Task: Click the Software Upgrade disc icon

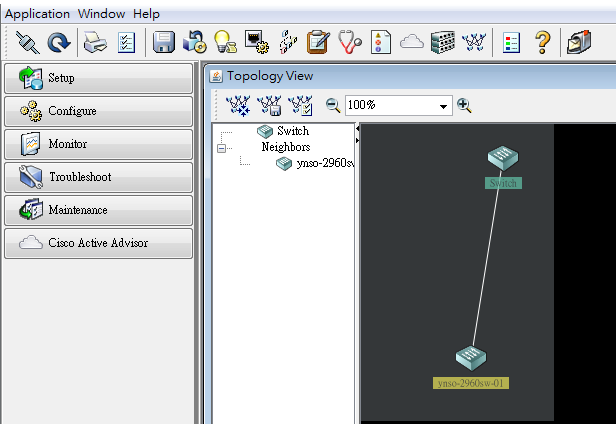Action: pos(195,42)
